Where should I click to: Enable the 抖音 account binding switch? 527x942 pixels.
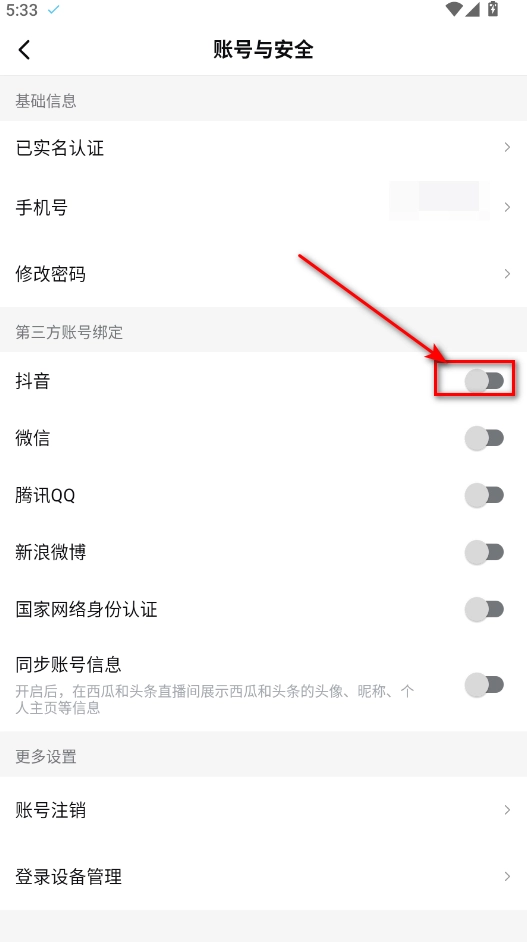click(484, 381)
